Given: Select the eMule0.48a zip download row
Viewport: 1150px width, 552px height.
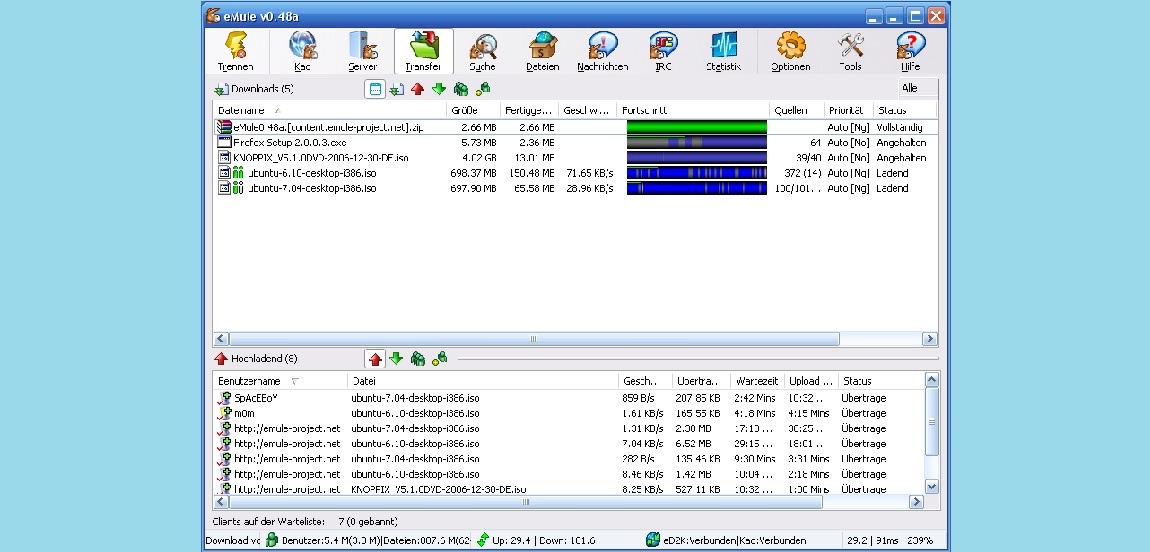Looking at the screenshot, I should coord(576,128).
